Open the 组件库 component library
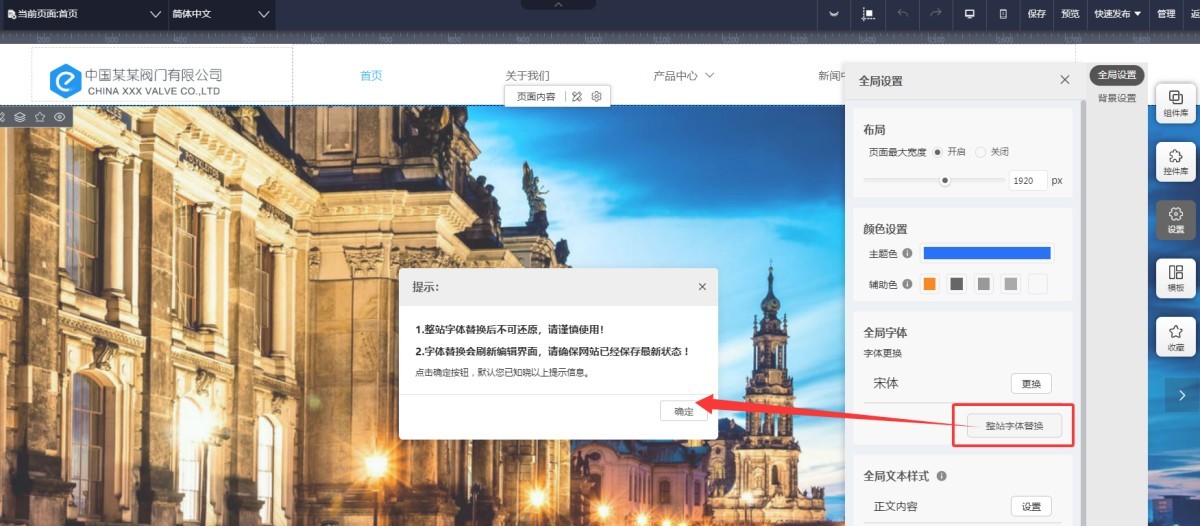1200x526 pixels. coord(1176,104)
